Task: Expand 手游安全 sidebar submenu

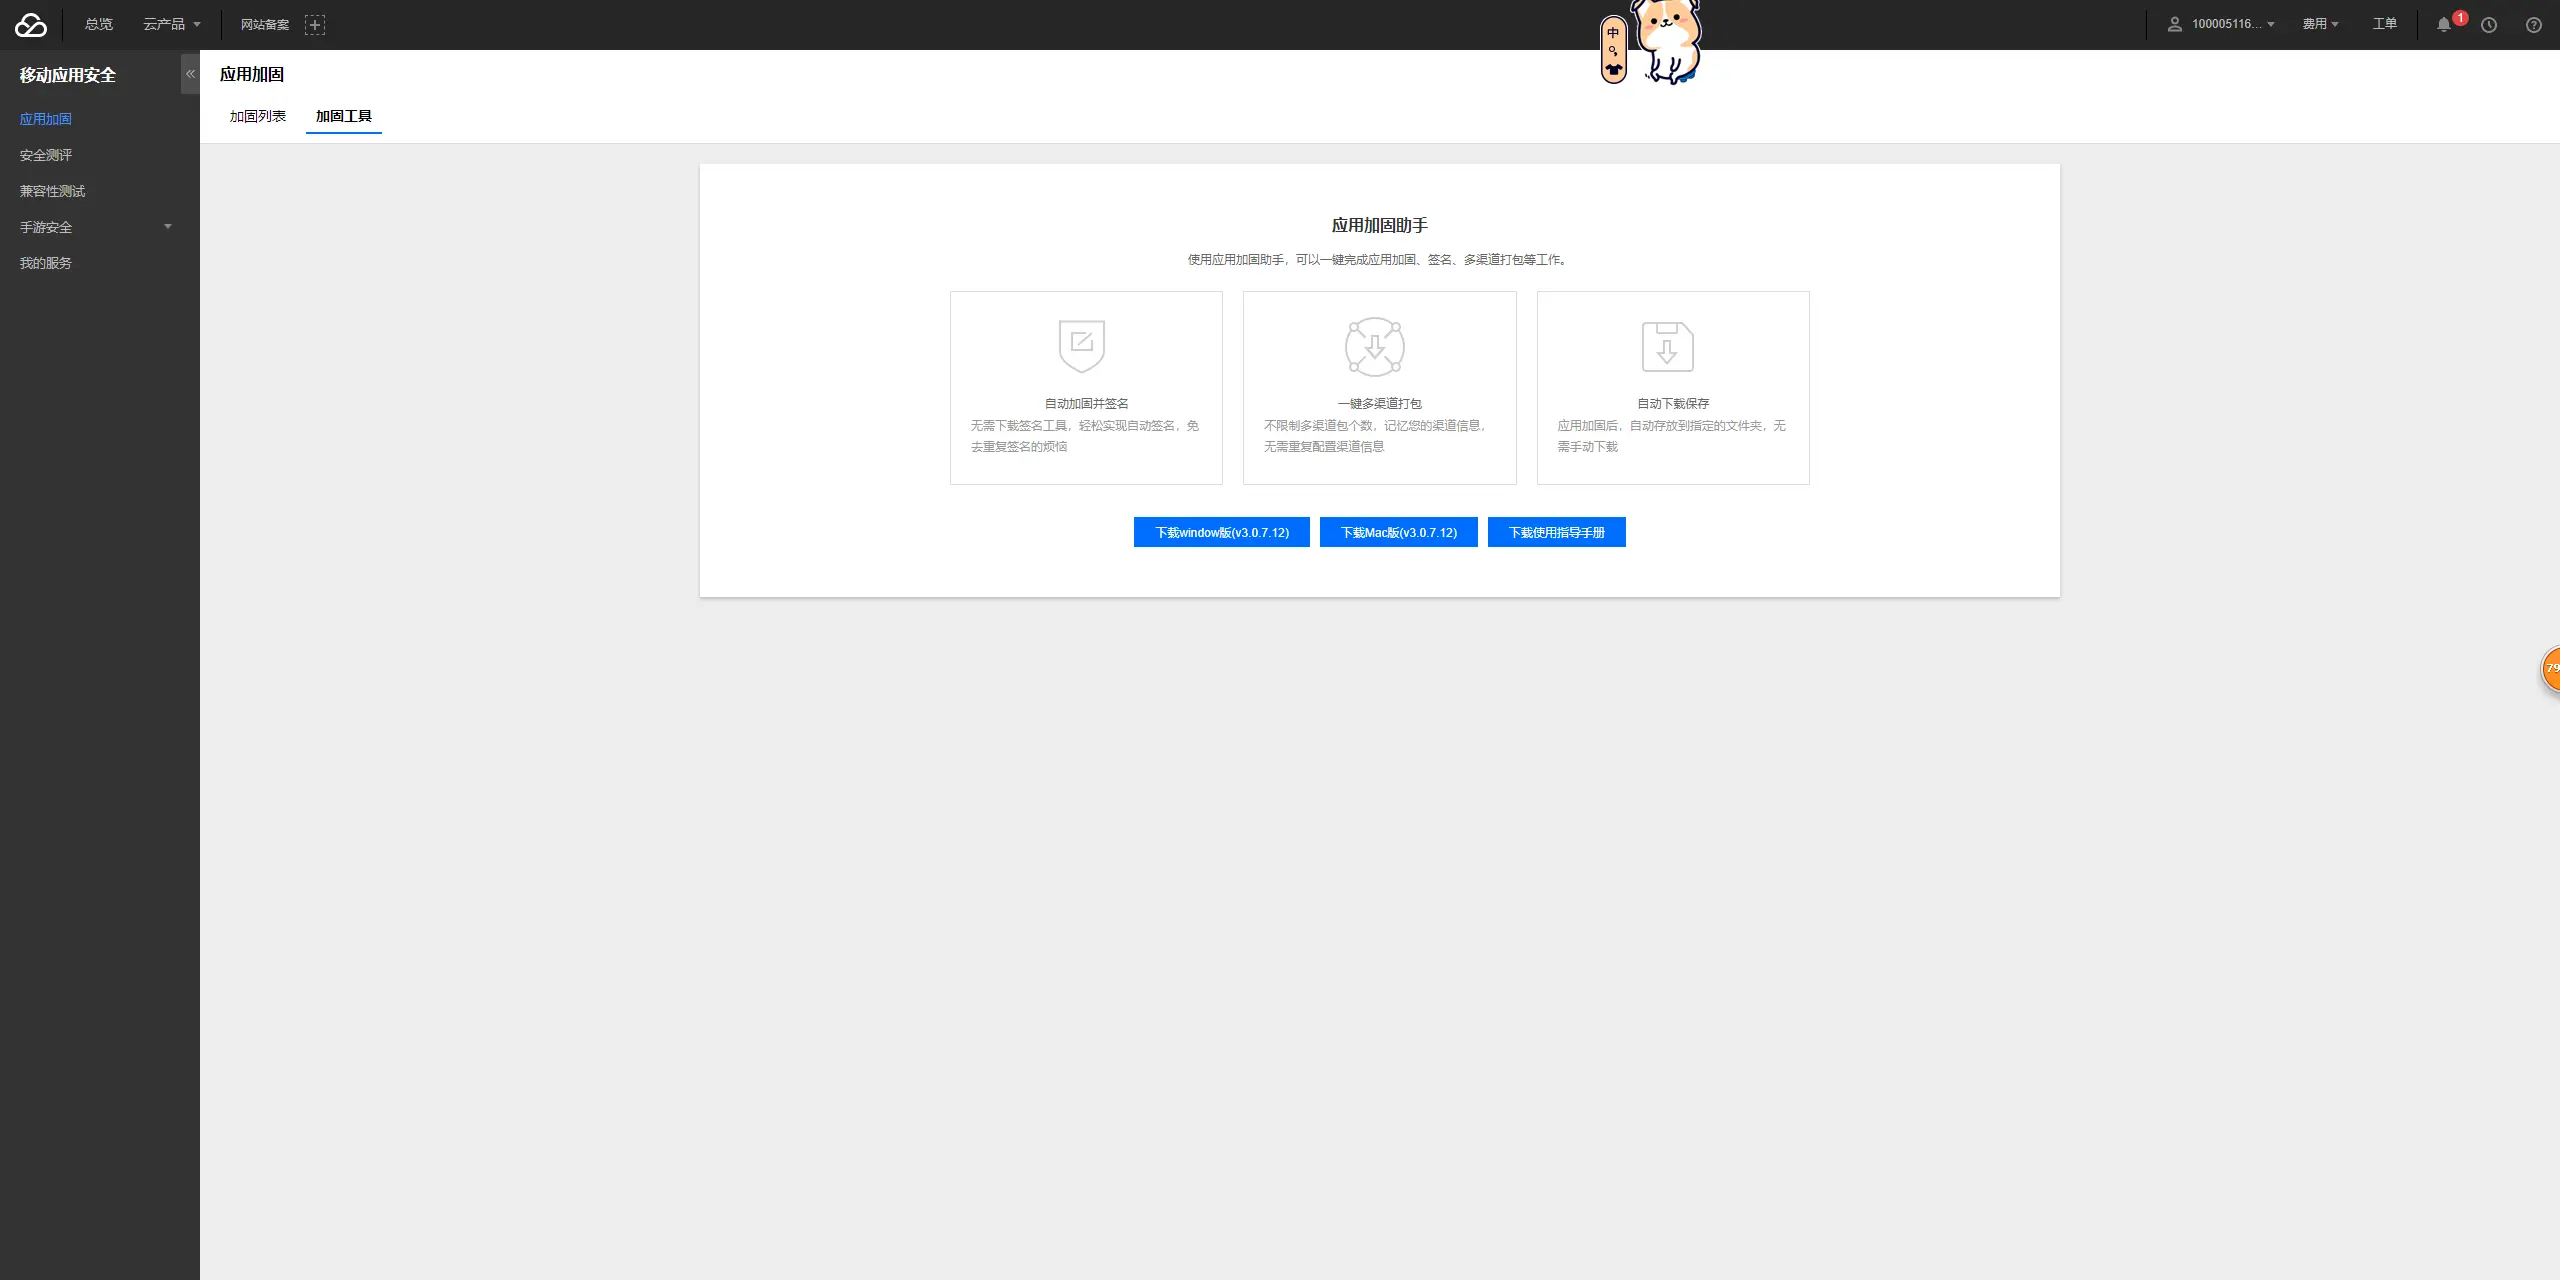Action: (x=95, y=227)
